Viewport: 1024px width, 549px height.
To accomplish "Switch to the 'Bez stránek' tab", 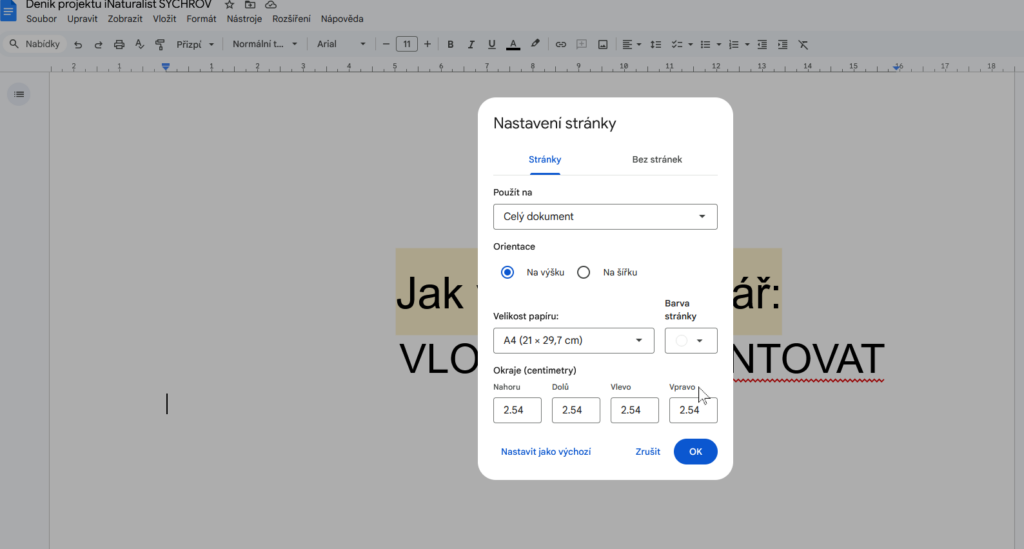I will [x=657, y=160].
